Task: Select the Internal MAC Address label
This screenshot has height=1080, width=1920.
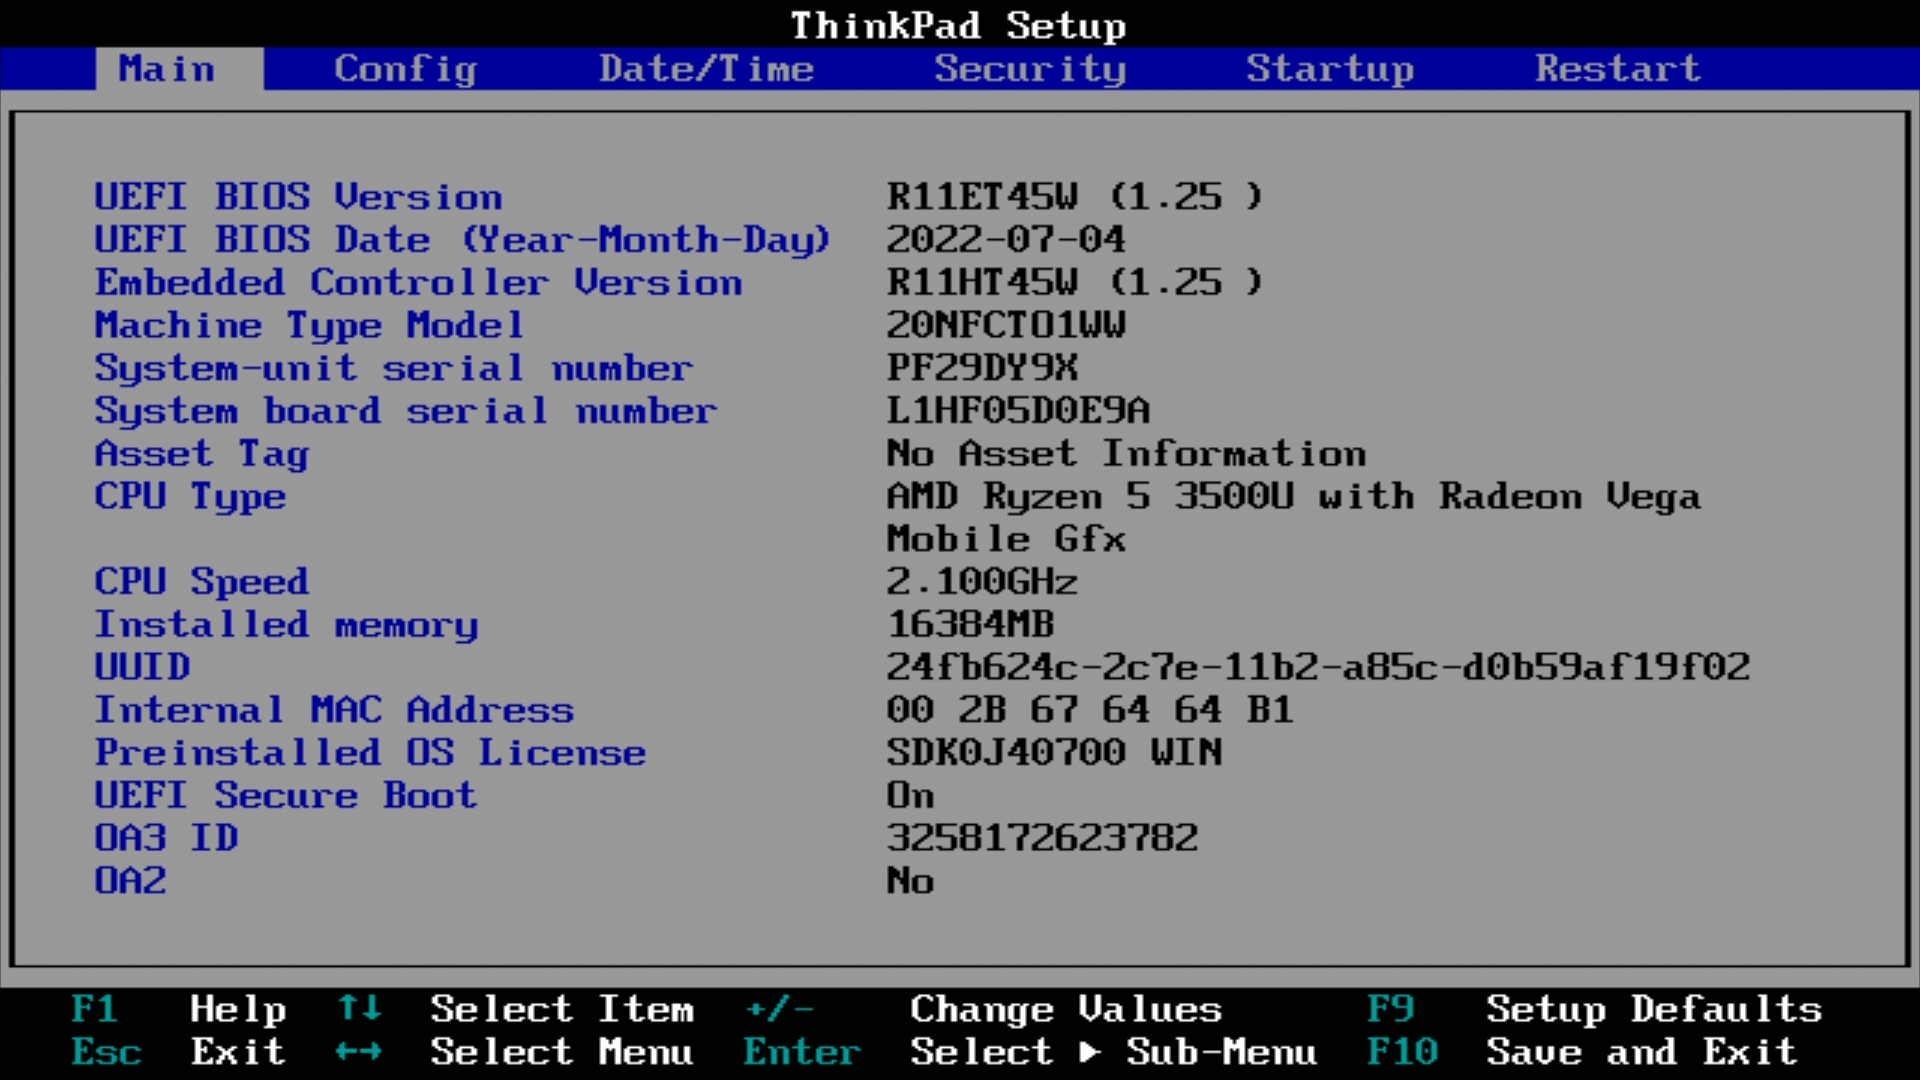Action: coord(334,711)
